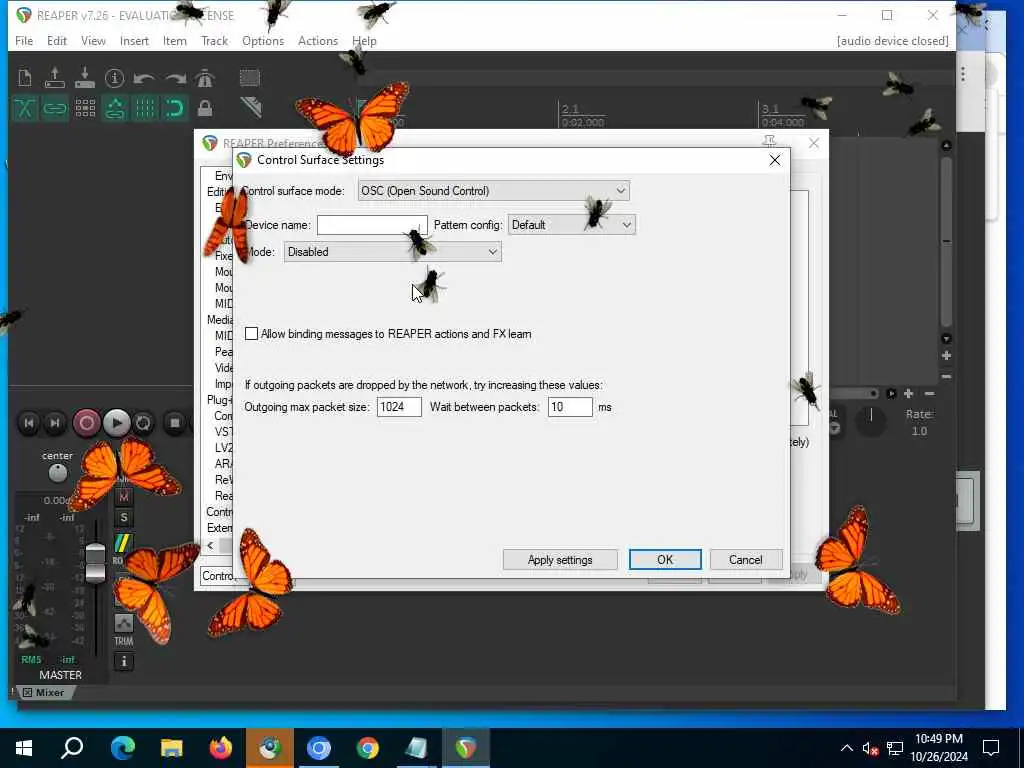
Task: Open Windows taskbar search
Action: pos(72,748)
